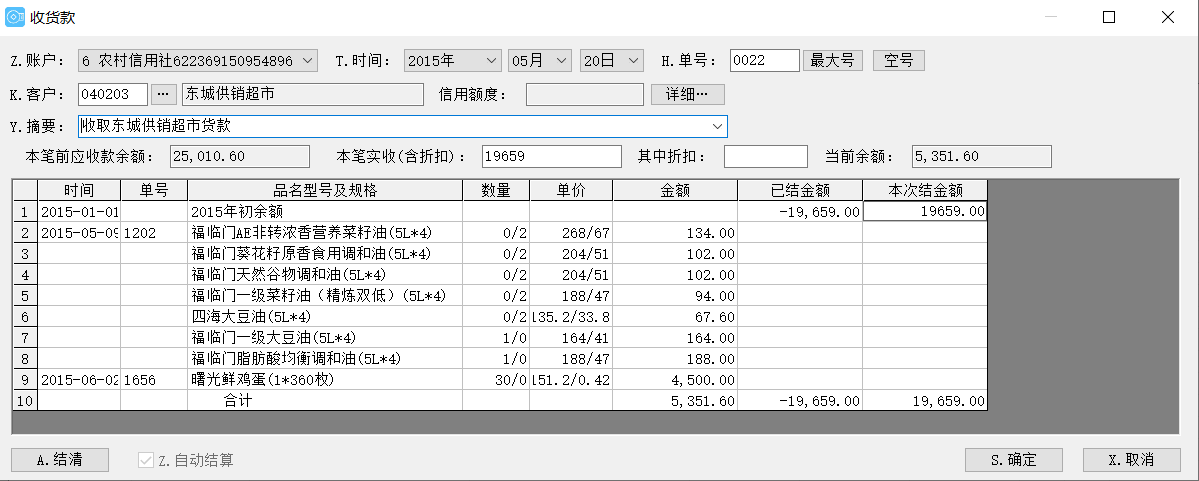
Task: Select 四海大豆油(5L*4) row
Action: click(325, 317)
